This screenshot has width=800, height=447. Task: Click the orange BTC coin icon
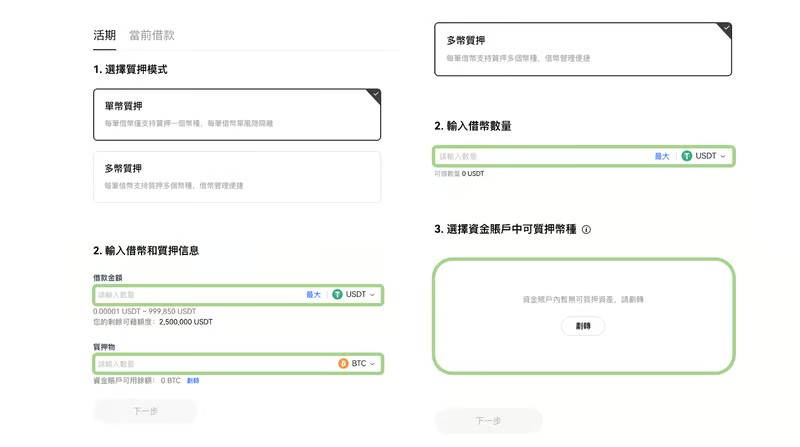click(x=343, y=364)
